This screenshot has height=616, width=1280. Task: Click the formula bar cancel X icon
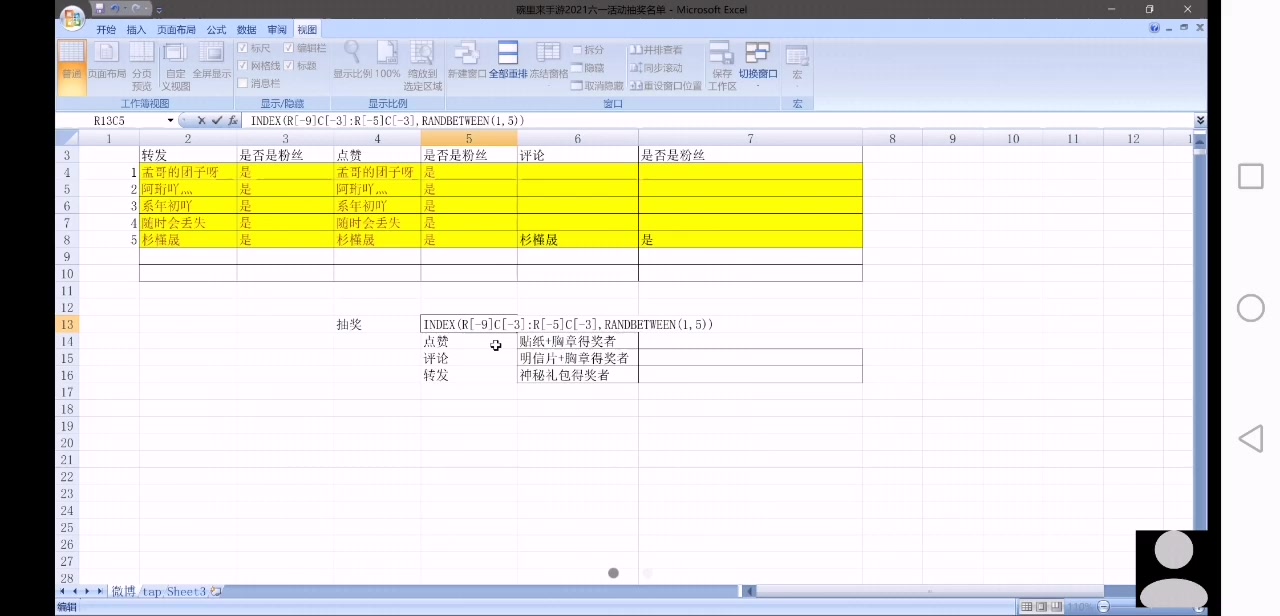pos(201,121)
